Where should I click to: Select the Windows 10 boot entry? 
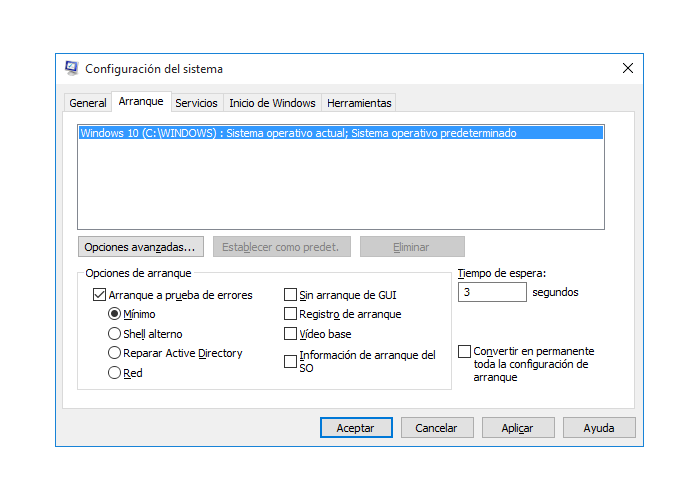pyautogui.click(x=298, y=133)
